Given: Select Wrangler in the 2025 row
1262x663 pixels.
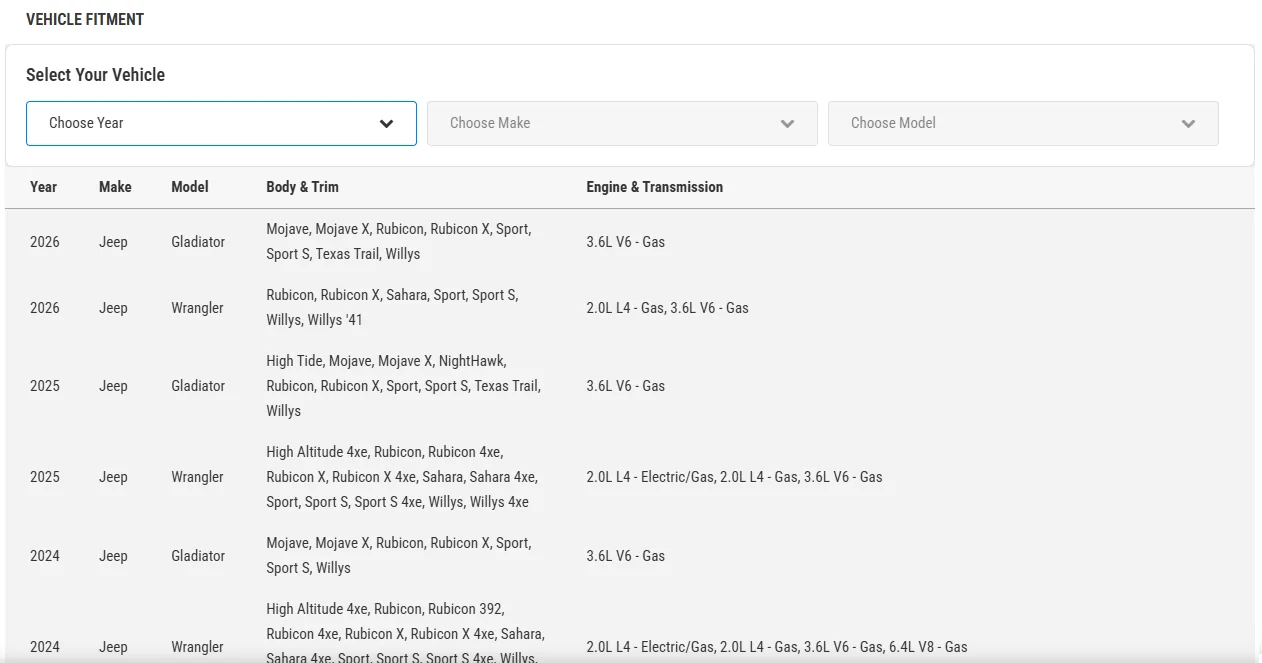Looking at the screenshot, I should click(x=197, y=477).
